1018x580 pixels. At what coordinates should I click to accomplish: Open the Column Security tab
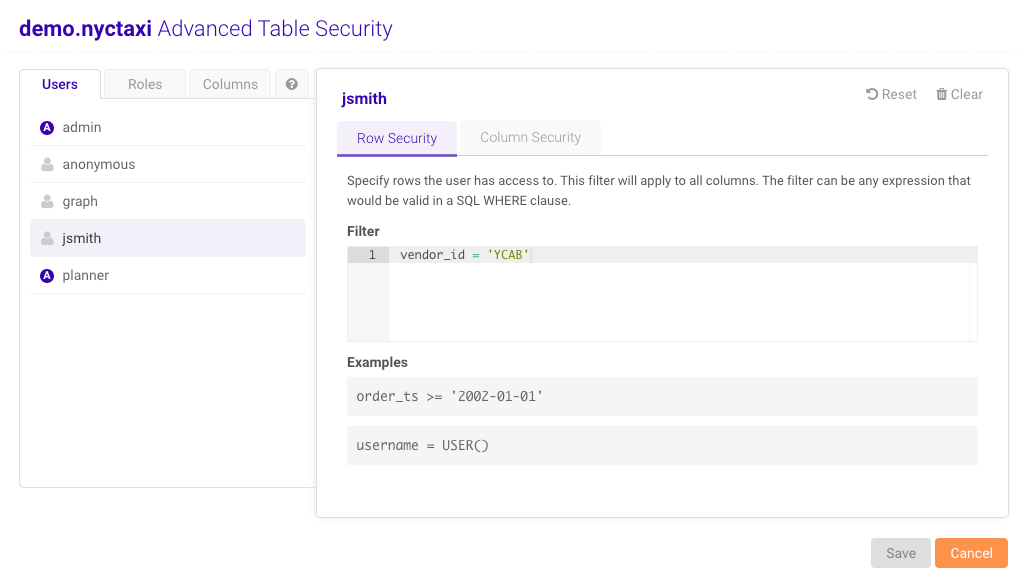pyautogui.click(x=530, y=137)
